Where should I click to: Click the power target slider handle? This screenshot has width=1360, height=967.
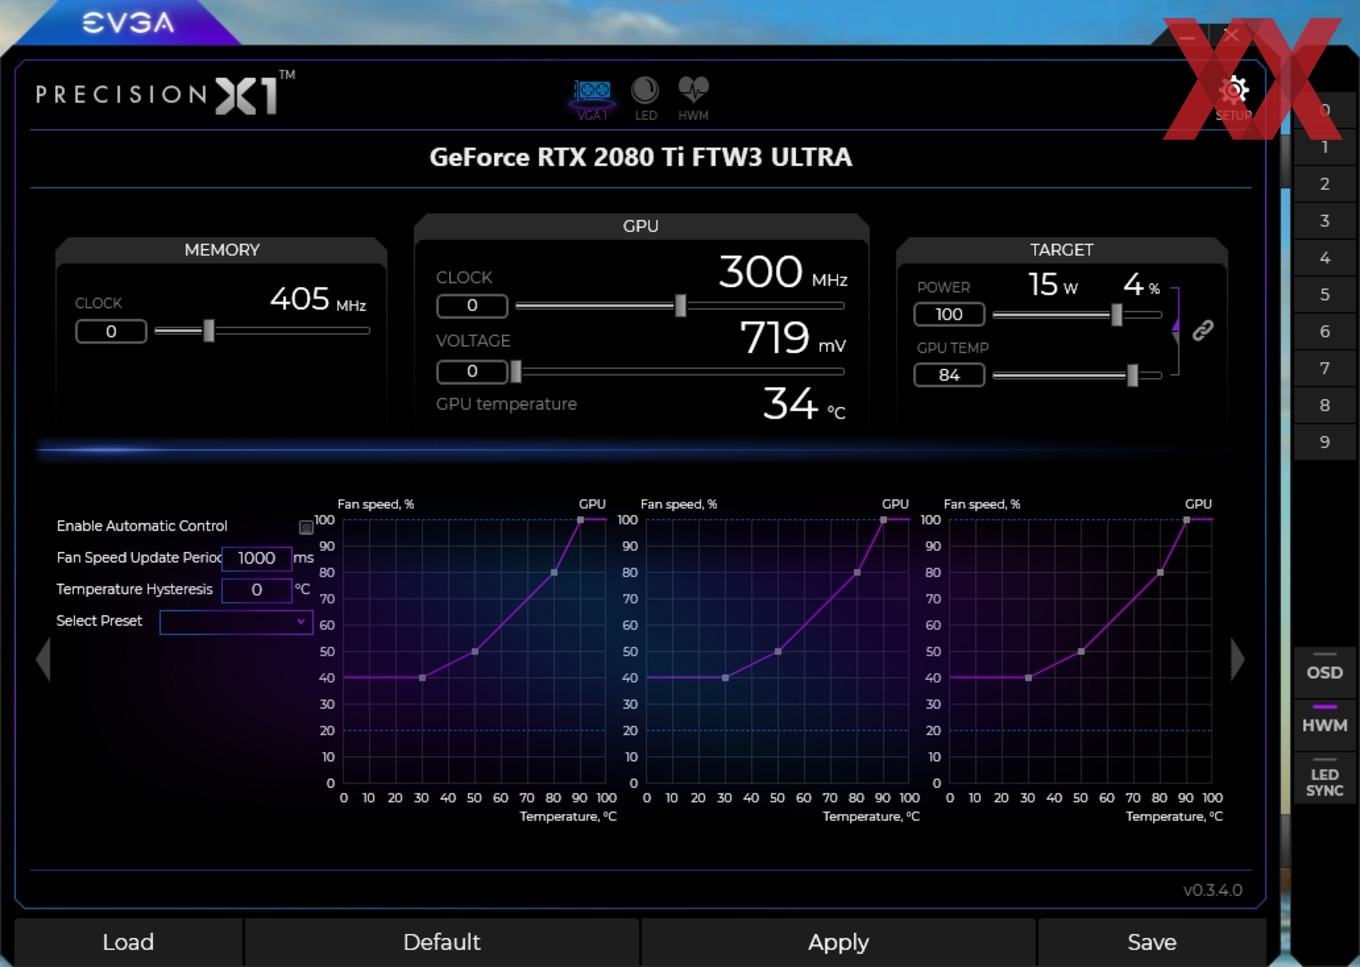[1117, 314]
